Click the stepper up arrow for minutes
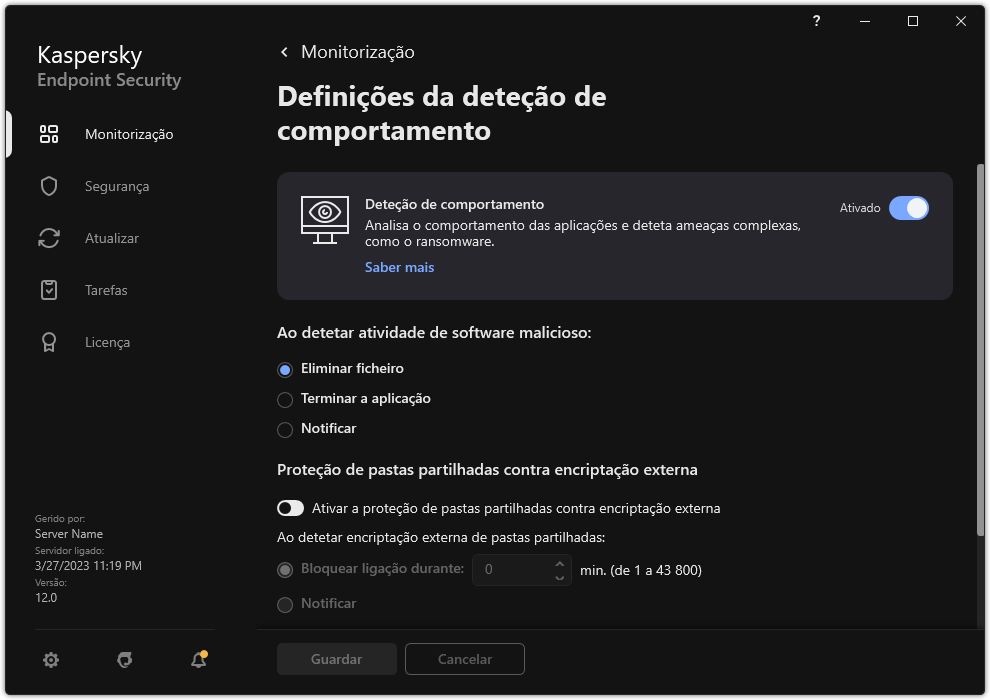Viewport: 990px width, 700px height. (558, 563)
